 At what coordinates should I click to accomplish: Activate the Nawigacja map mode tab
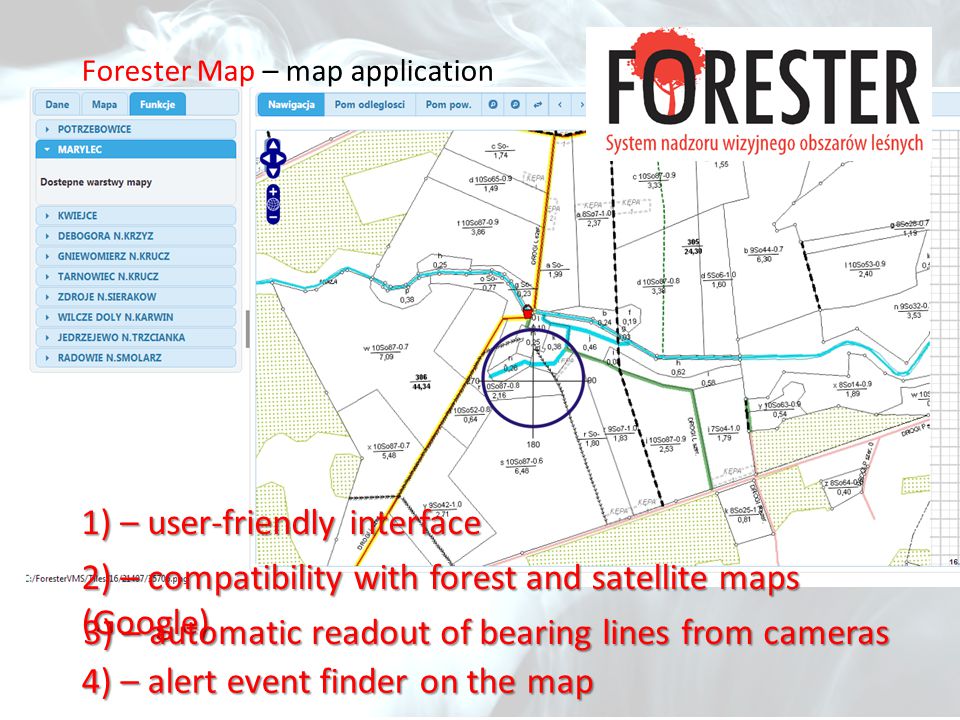pyautogui.click(x=291, y=105)
